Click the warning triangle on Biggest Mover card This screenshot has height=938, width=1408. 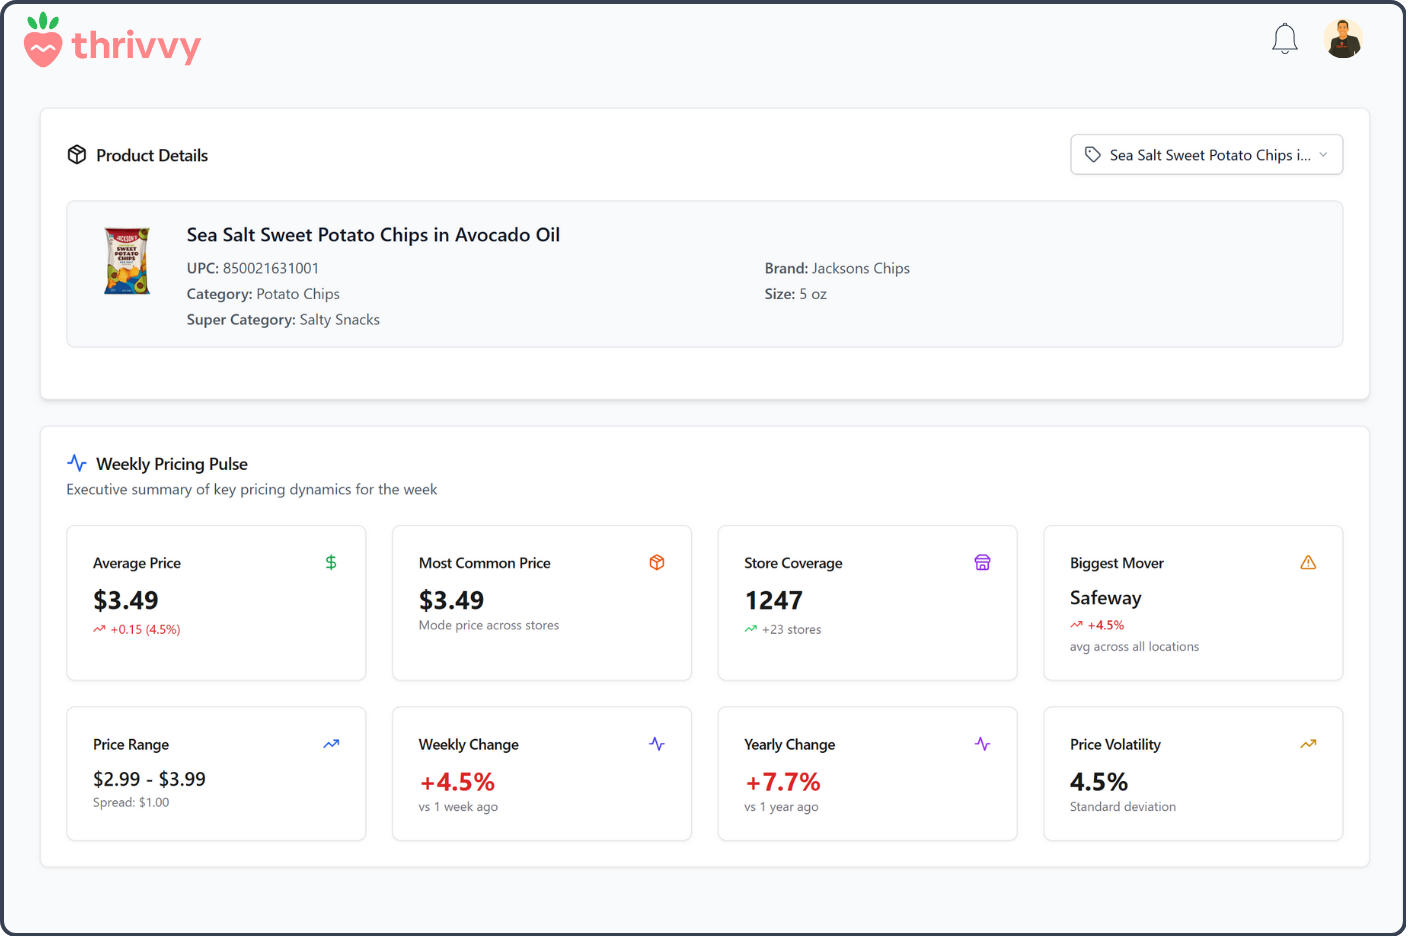click(1308, 562)
